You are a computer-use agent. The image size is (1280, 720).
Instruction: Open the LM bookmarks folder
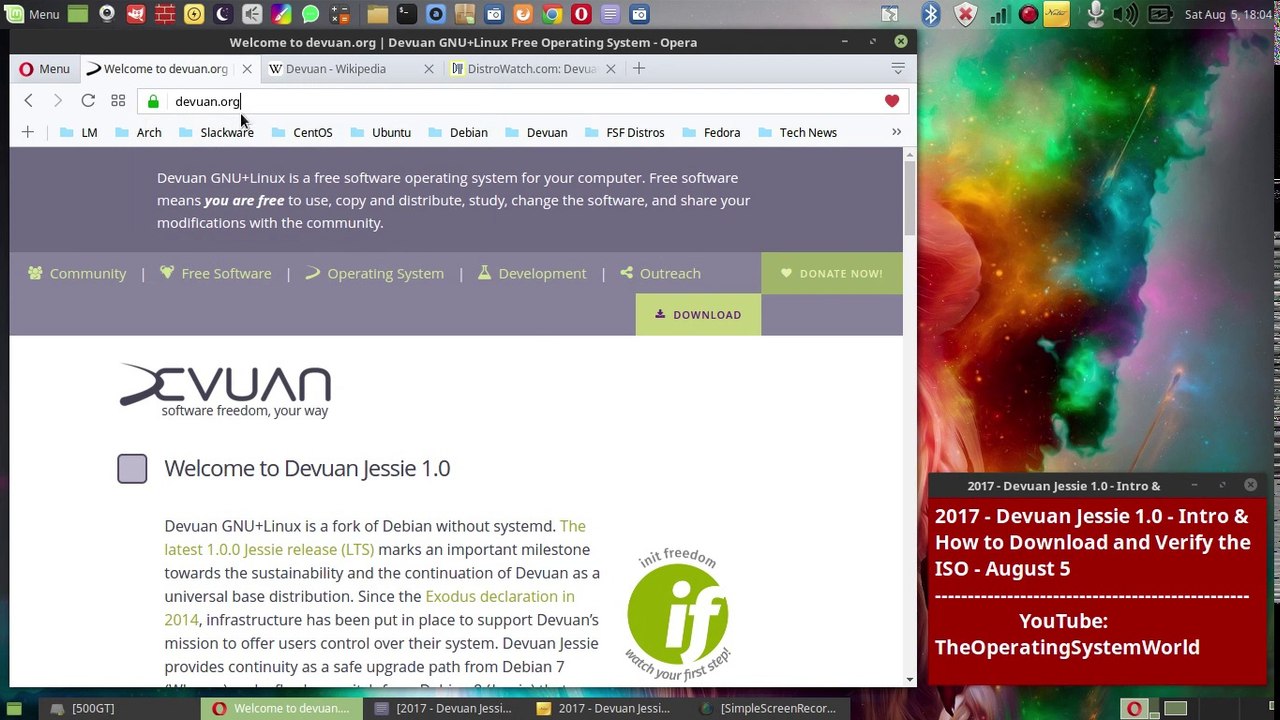(x=79, y=132)
